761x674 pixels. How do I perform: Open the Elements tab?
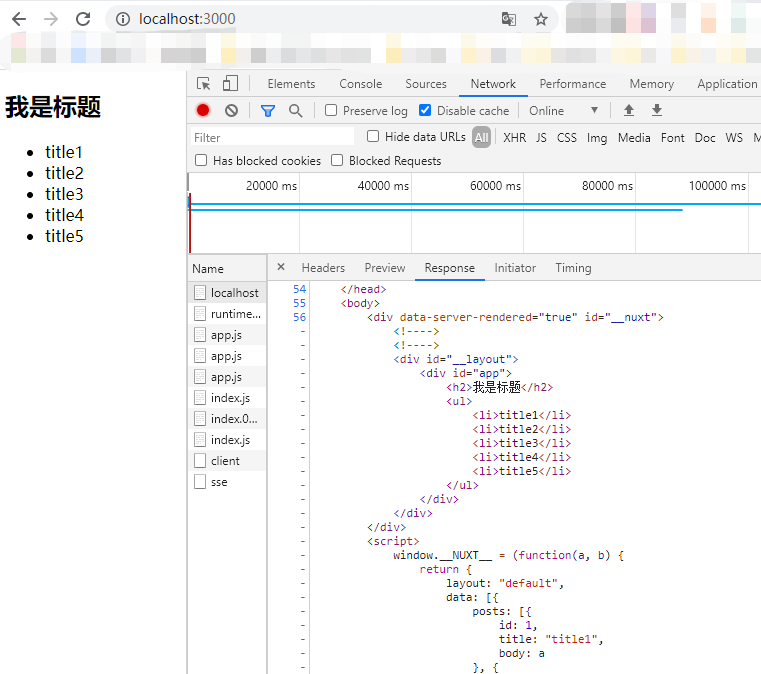tap(291, 84)
